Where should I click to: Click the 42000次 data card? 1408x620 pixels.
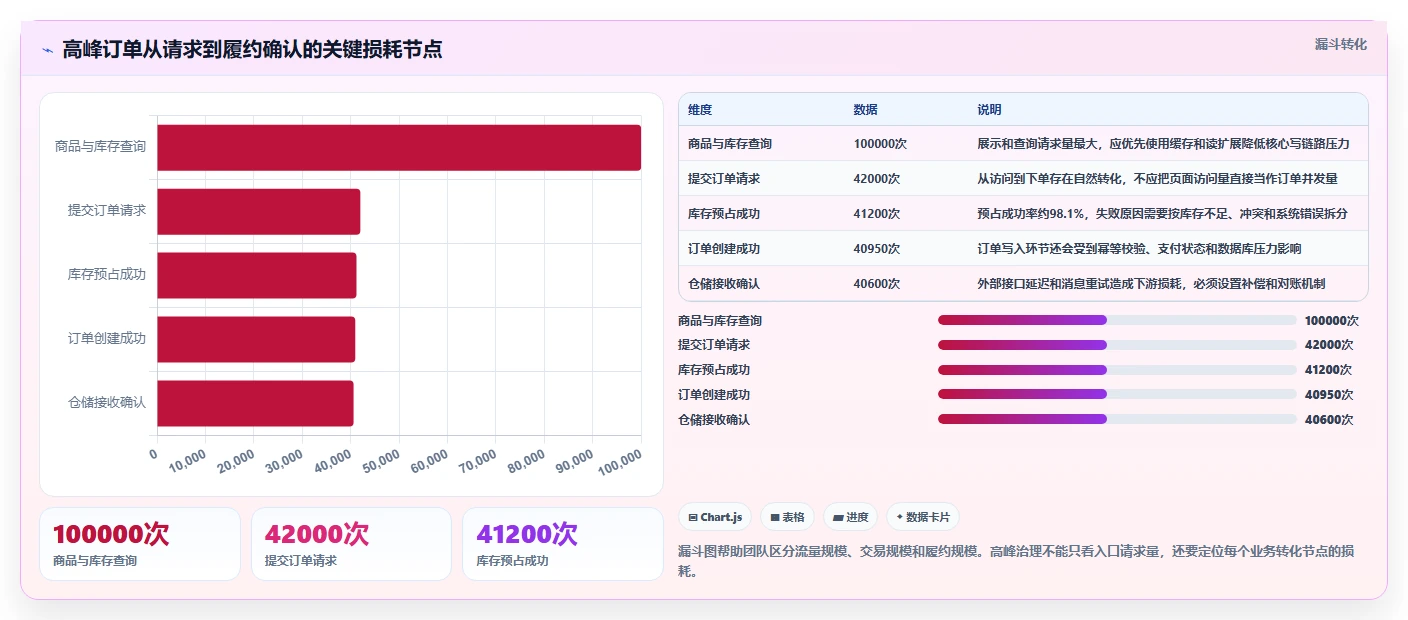click(351, 544)
